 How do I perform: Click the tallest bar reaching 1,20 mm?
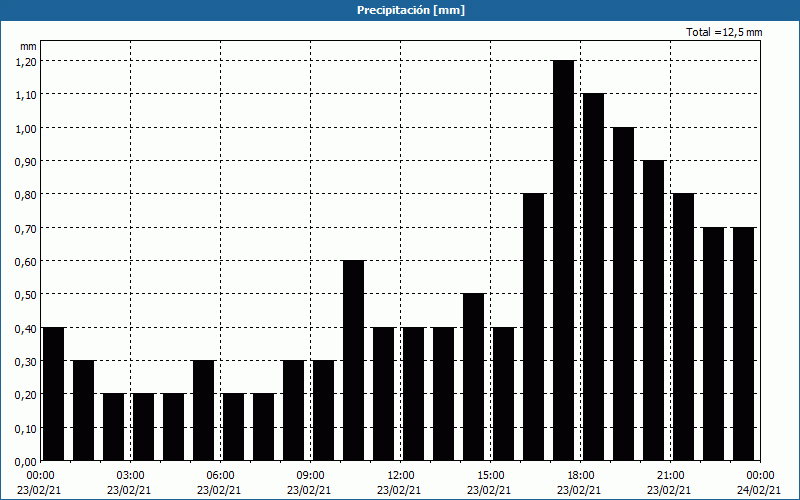point(563,261)
